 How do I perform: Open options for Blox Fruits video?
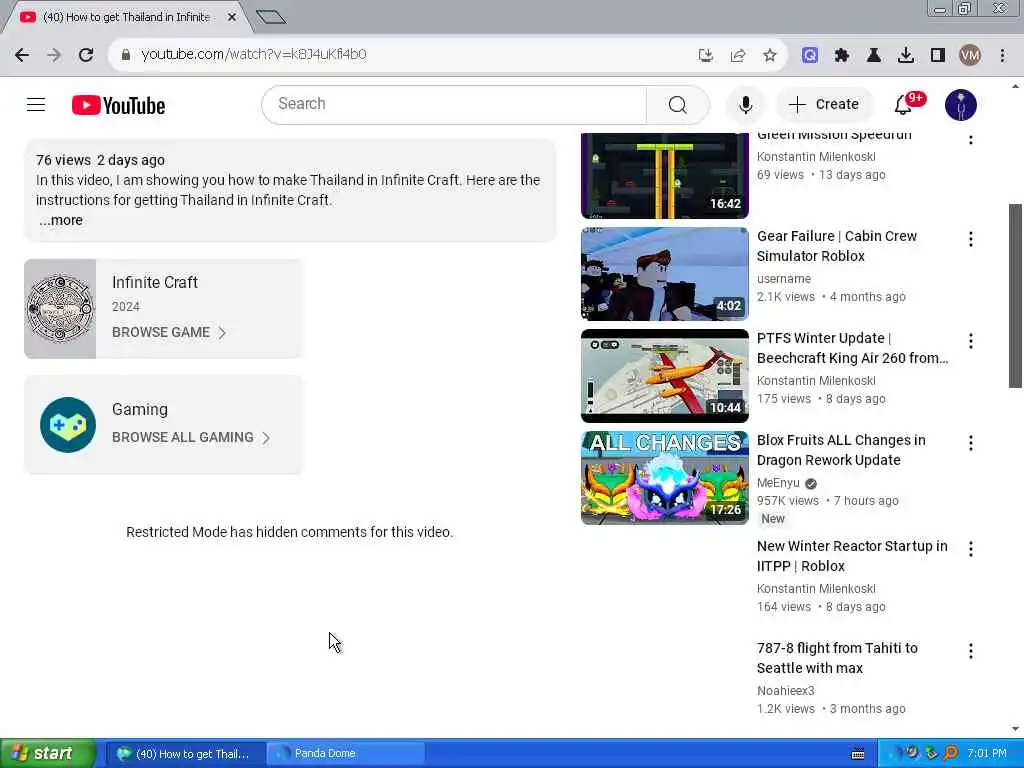pyautogui.click(x=970, y=443)
